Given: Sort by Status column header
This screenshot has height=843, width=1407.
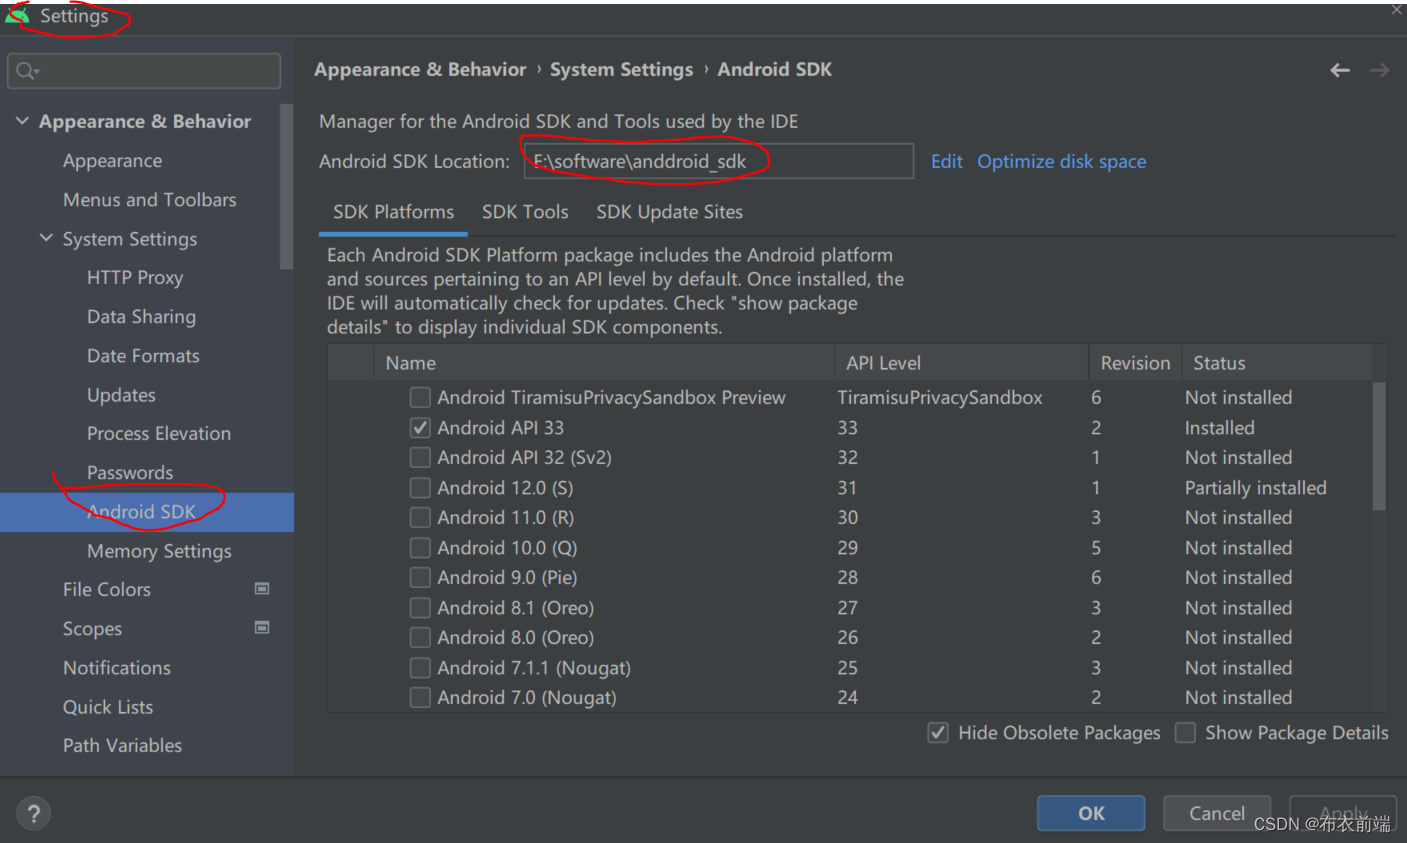Looking at the screenshot, I should [x=1277, y=363].
